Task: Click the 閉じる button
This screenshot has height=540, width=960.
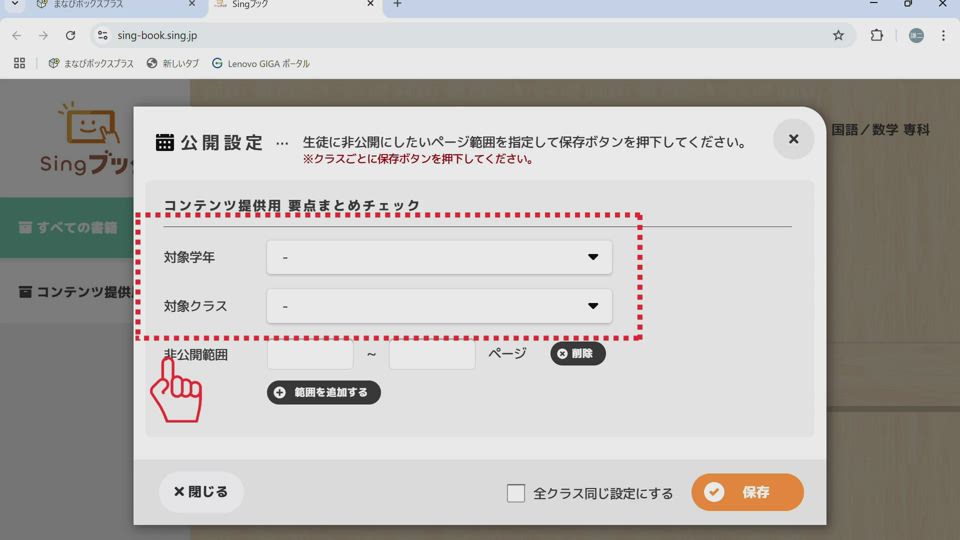Action: 201,492
